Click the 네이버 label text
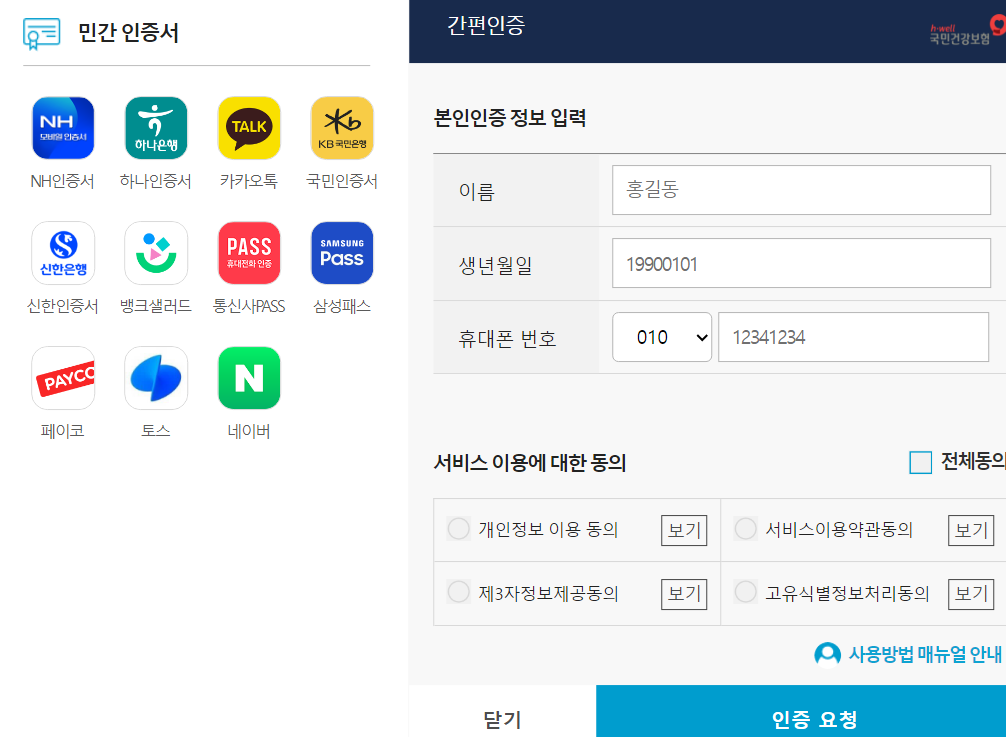Viewport: 1006px width, 737px height. click(x=249, y=431)
